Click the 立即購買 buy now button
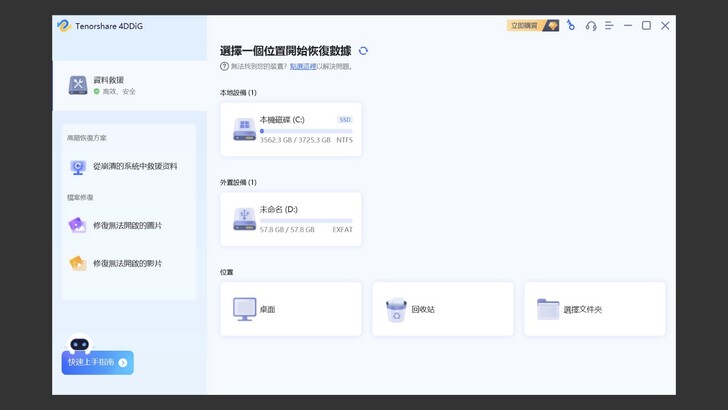 533,25
